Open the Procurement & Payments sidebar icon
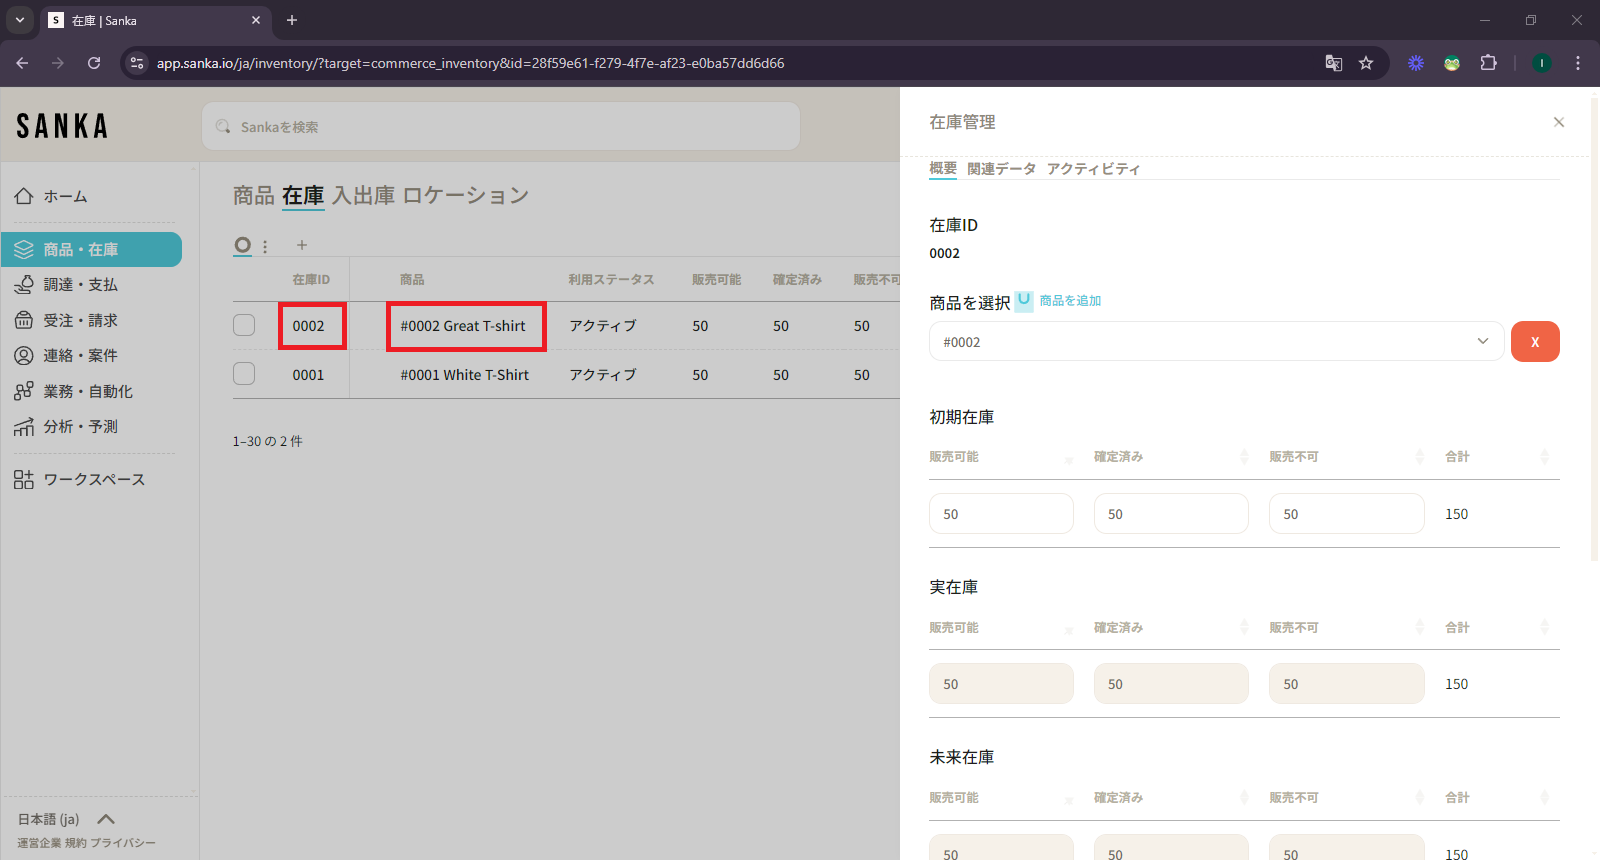 click(24, 285)
